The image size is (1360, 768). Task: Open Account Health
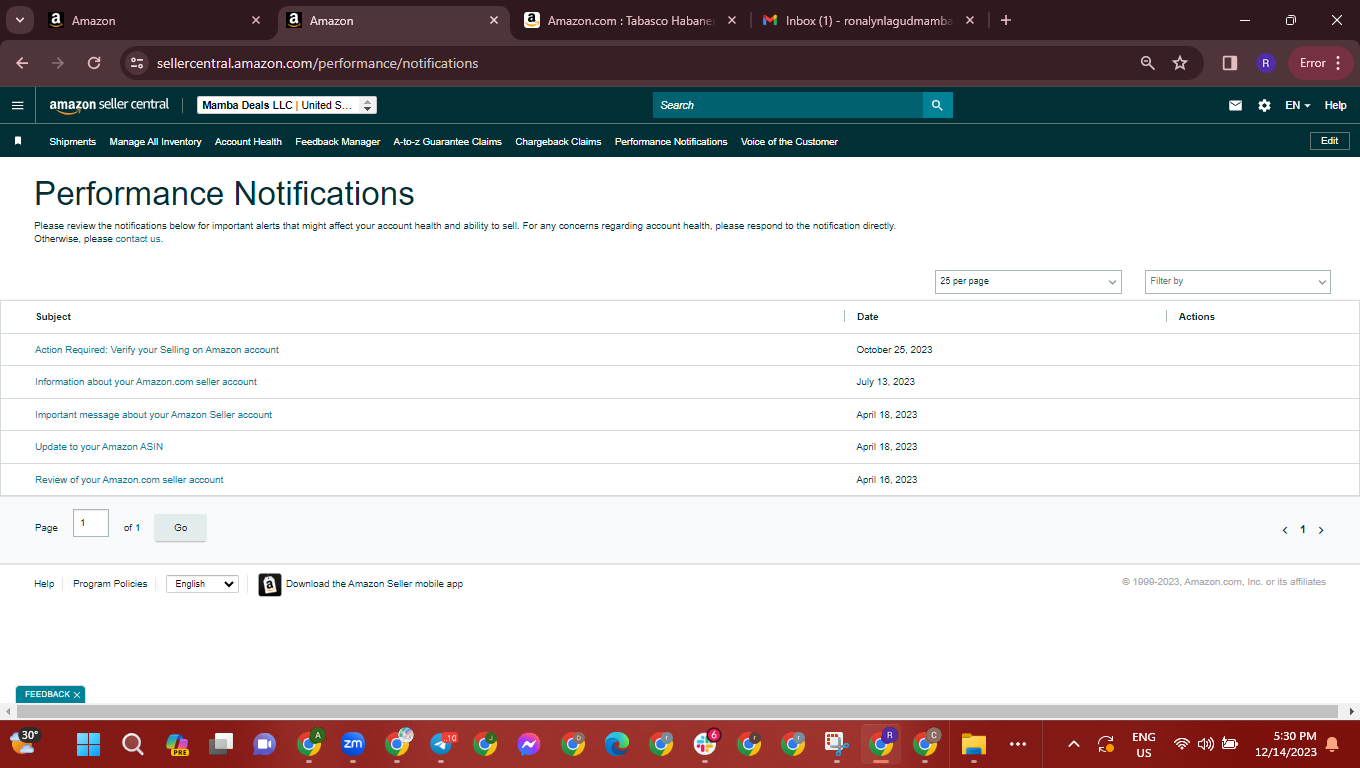click(248, 142)
